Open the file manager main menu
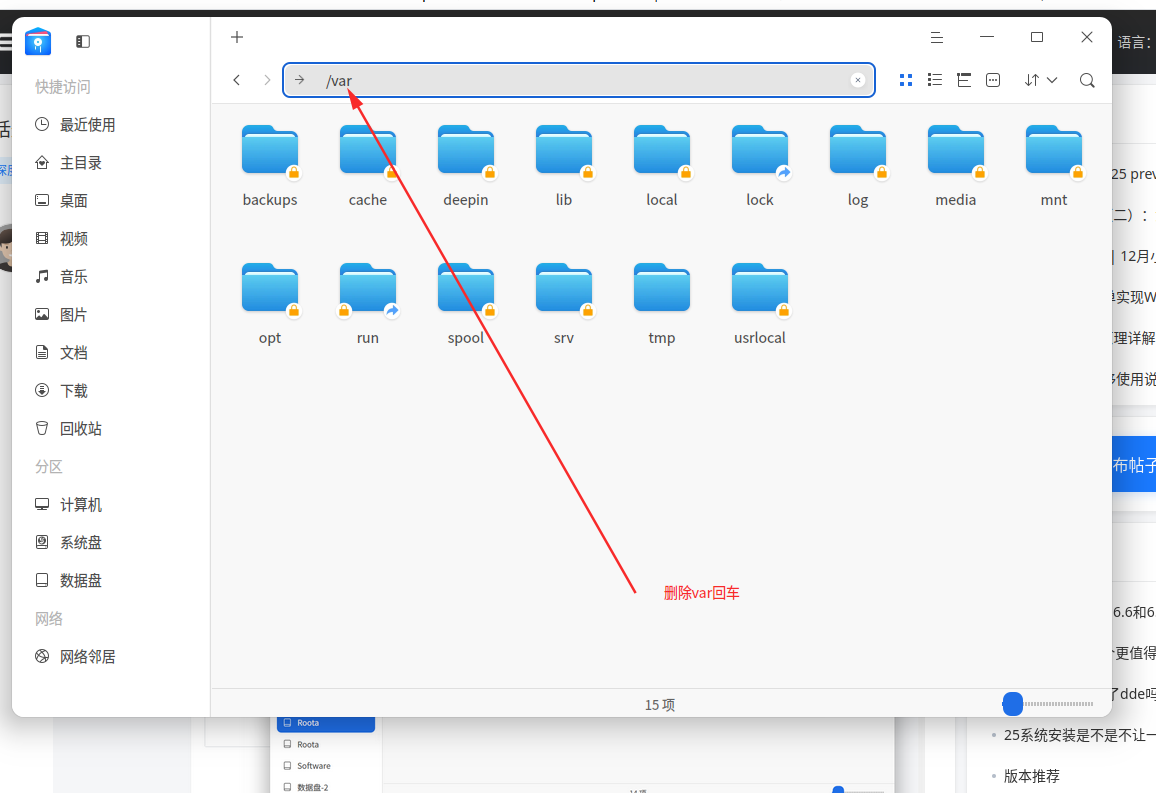The width and height of the screenshot is (1156, 793). (x=937, y=38)
